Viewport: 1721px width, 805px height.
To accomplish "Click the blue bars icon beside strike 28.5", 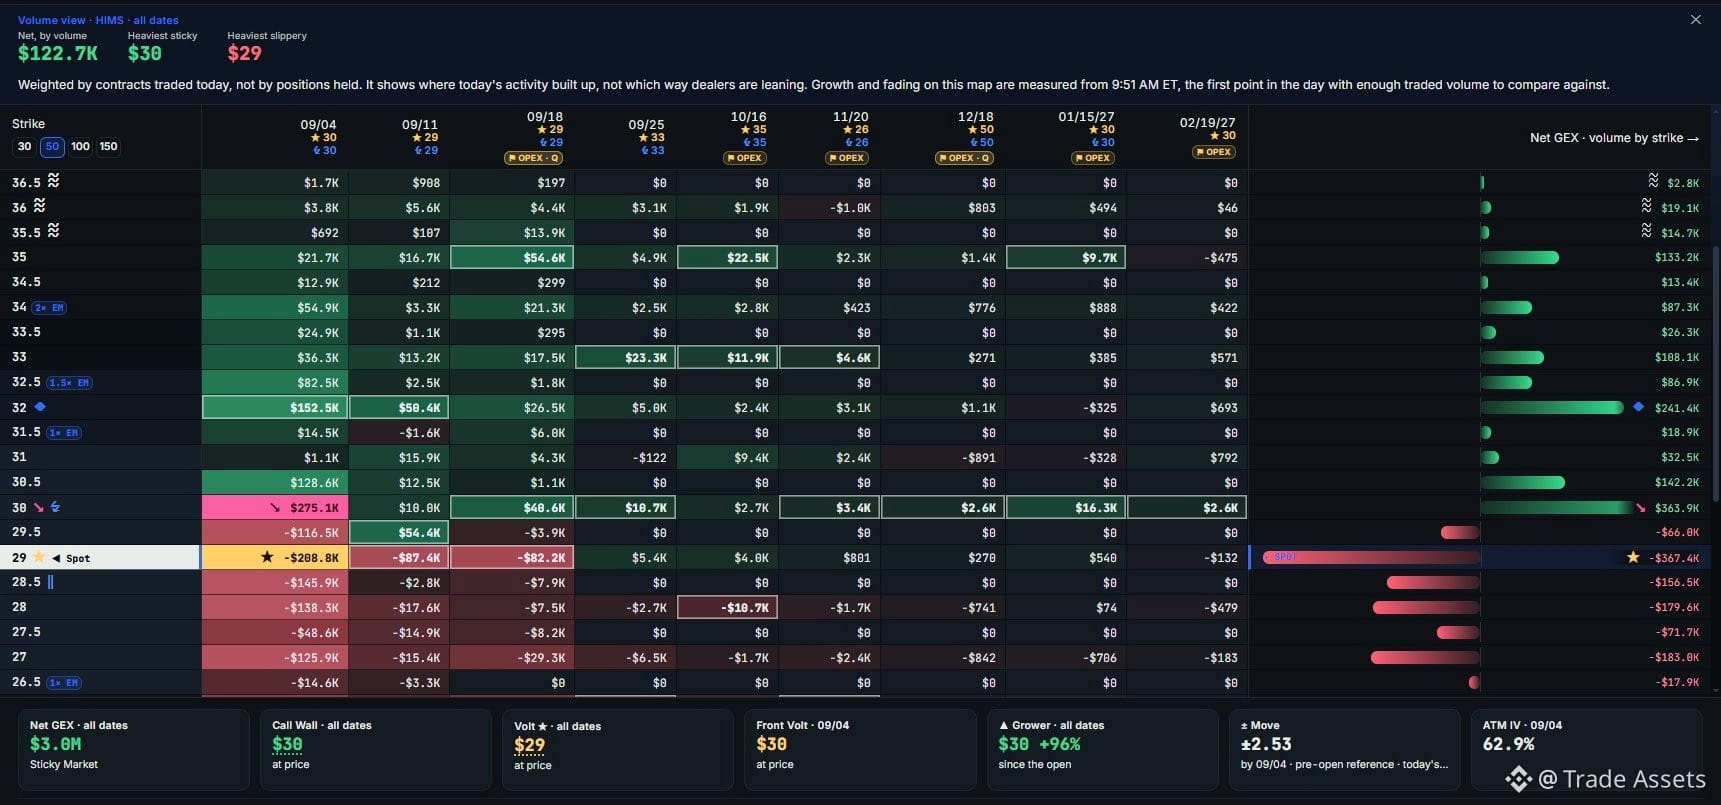I will [51, 582].
